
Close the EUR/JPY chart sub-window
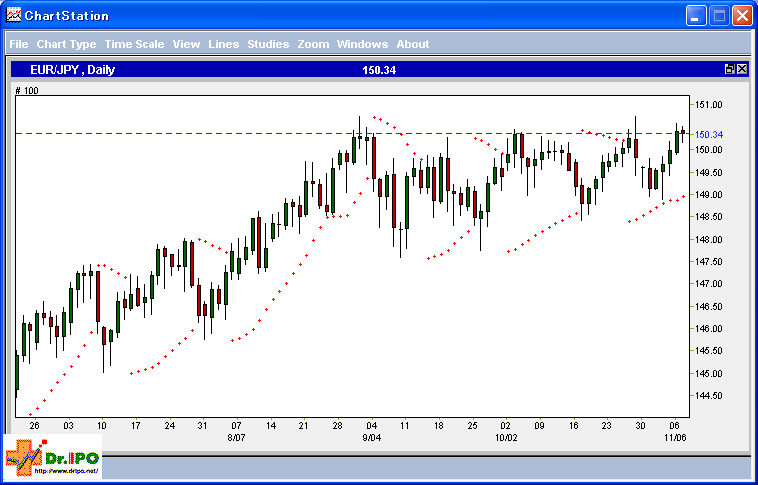[x=742, y=69]
